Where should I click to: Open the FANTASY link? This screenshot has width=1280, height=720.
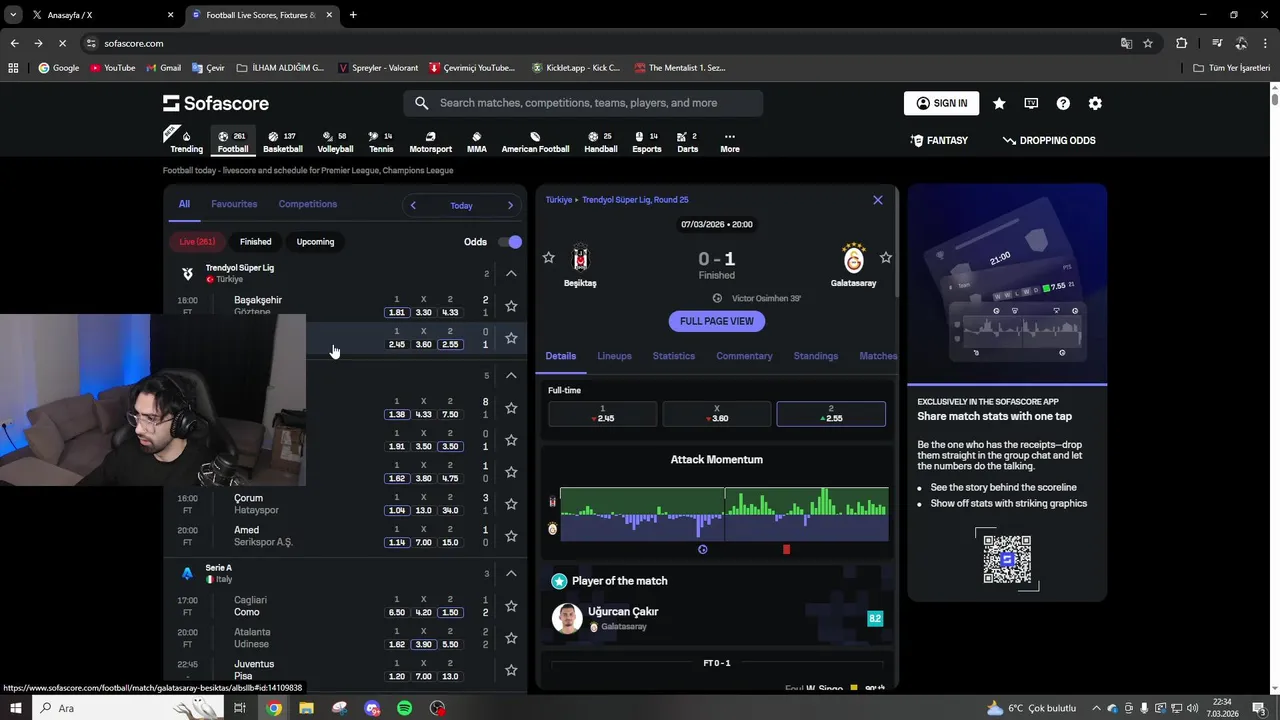(939, 141)
